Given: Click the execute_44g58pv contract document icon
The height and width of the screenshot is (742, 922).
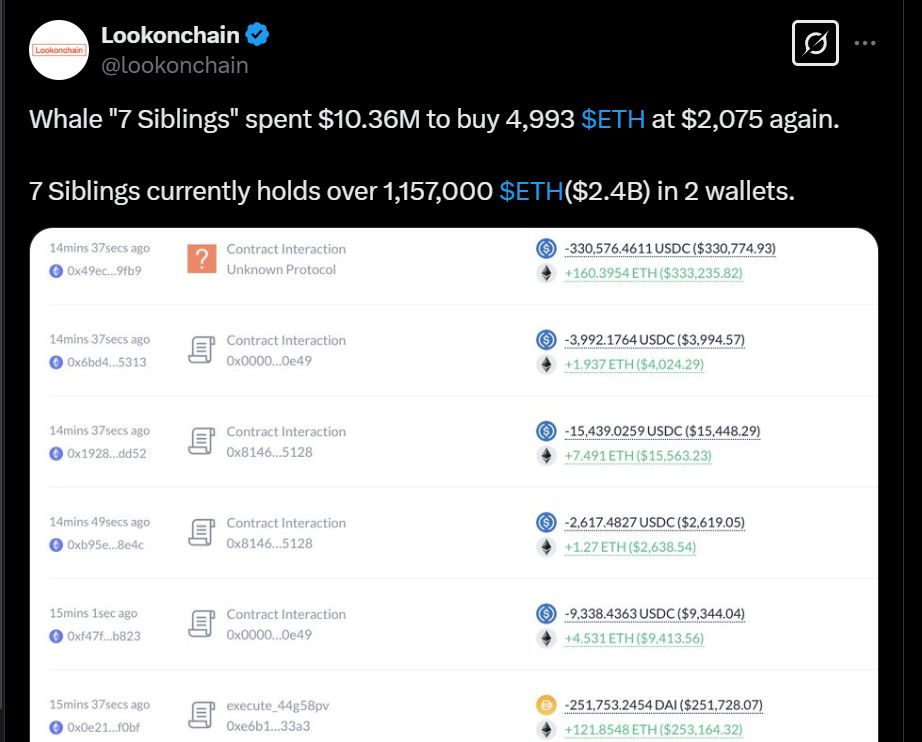Looking at the screenshot, I should coord(202,715).
